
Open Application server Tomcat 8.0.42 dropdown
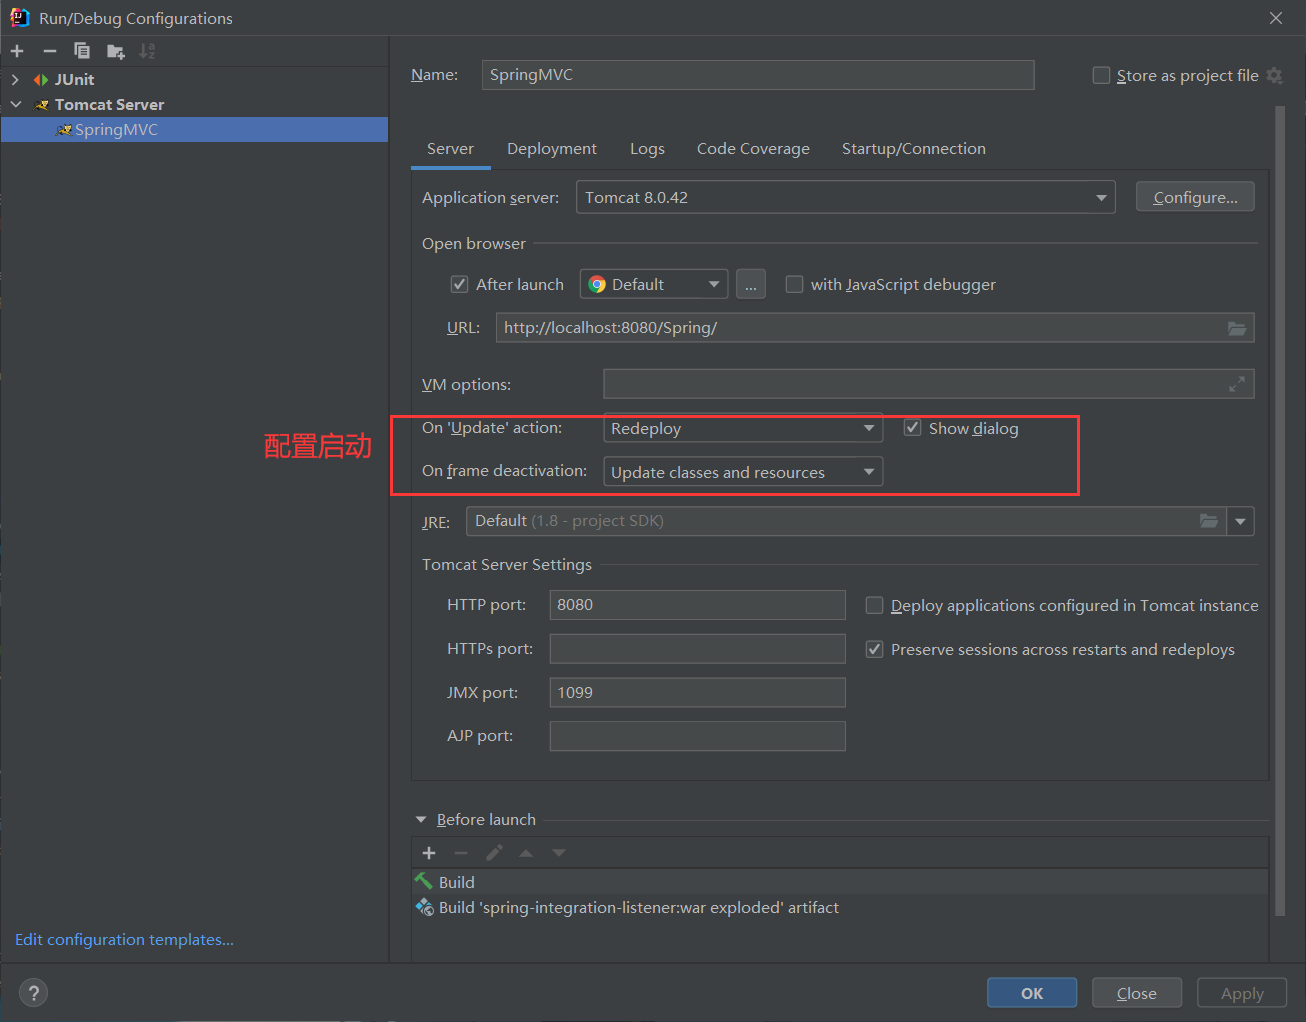(x=846, y=197)
